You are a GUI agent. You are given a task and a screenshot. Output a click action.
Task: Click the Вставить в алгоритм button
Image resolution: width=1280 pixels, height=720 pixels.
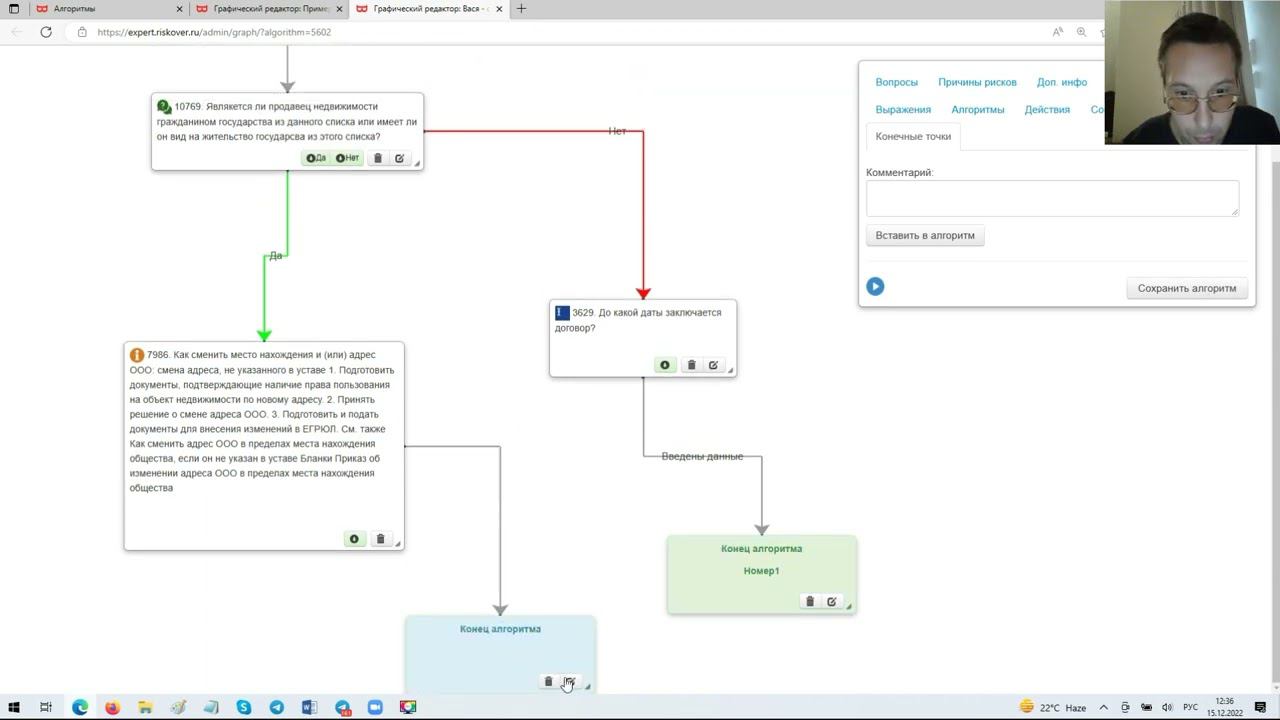(925, 236)
